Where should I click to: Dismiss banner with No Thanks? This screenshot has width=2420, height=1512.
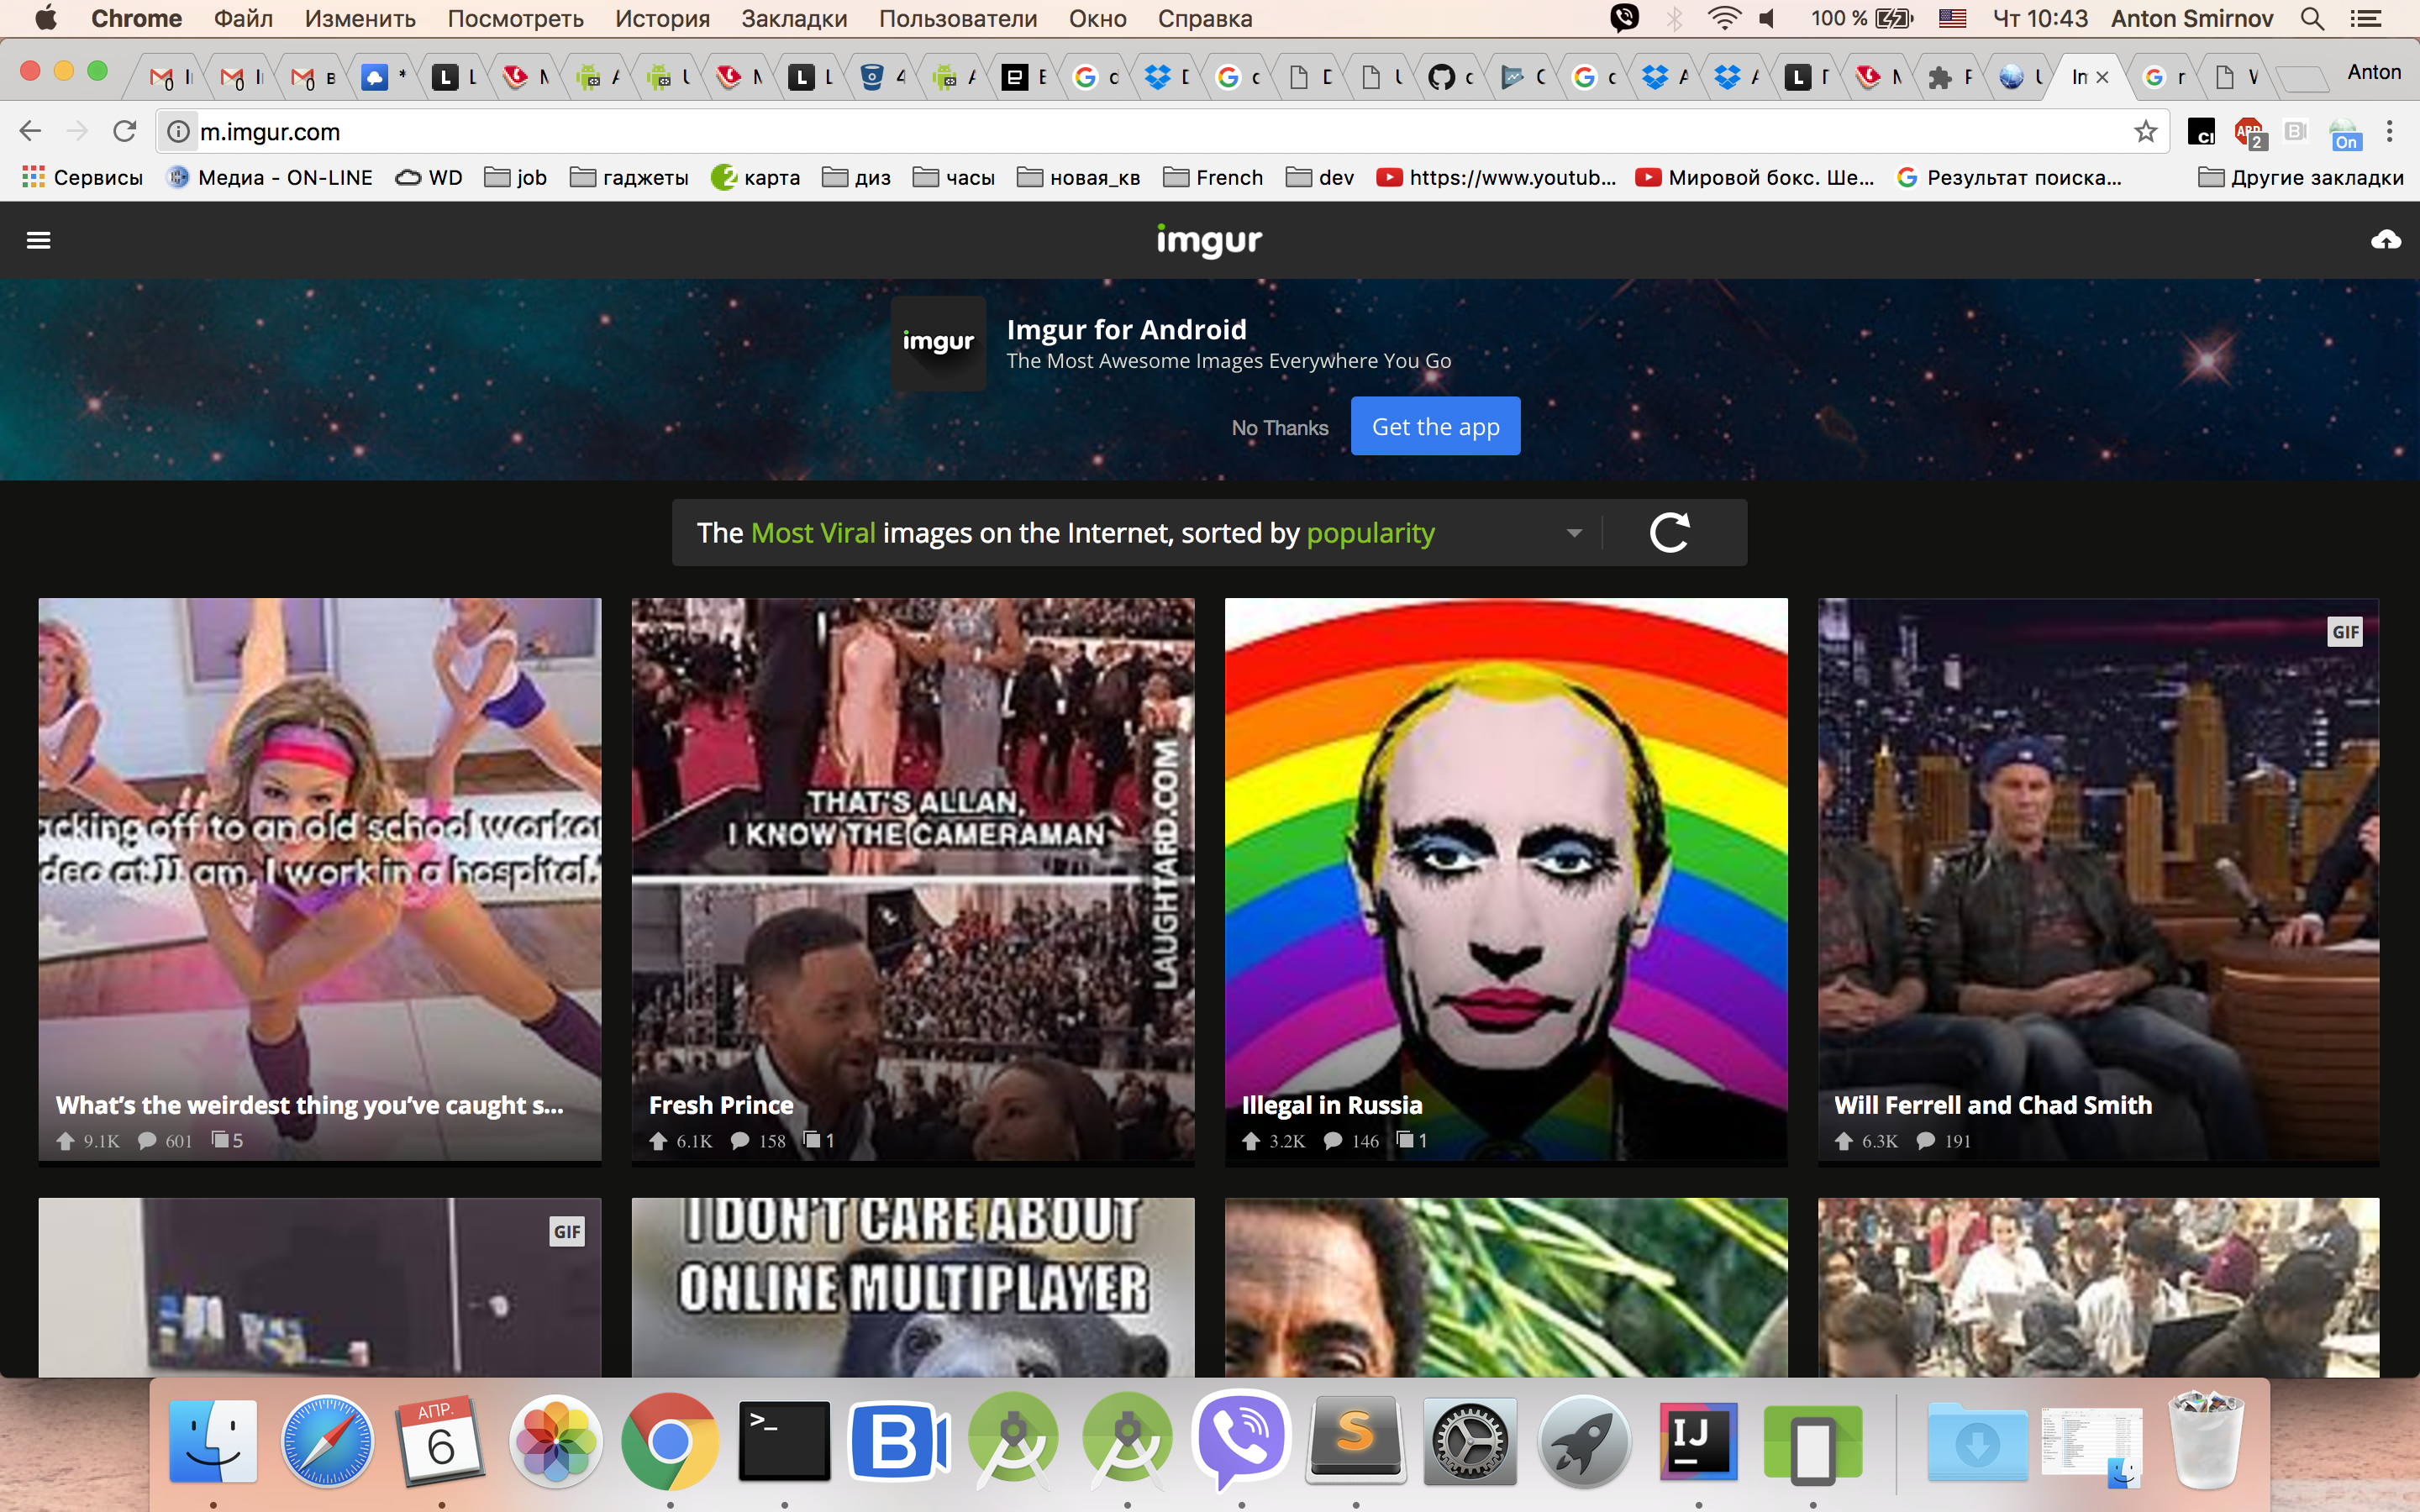(1279, 428)
